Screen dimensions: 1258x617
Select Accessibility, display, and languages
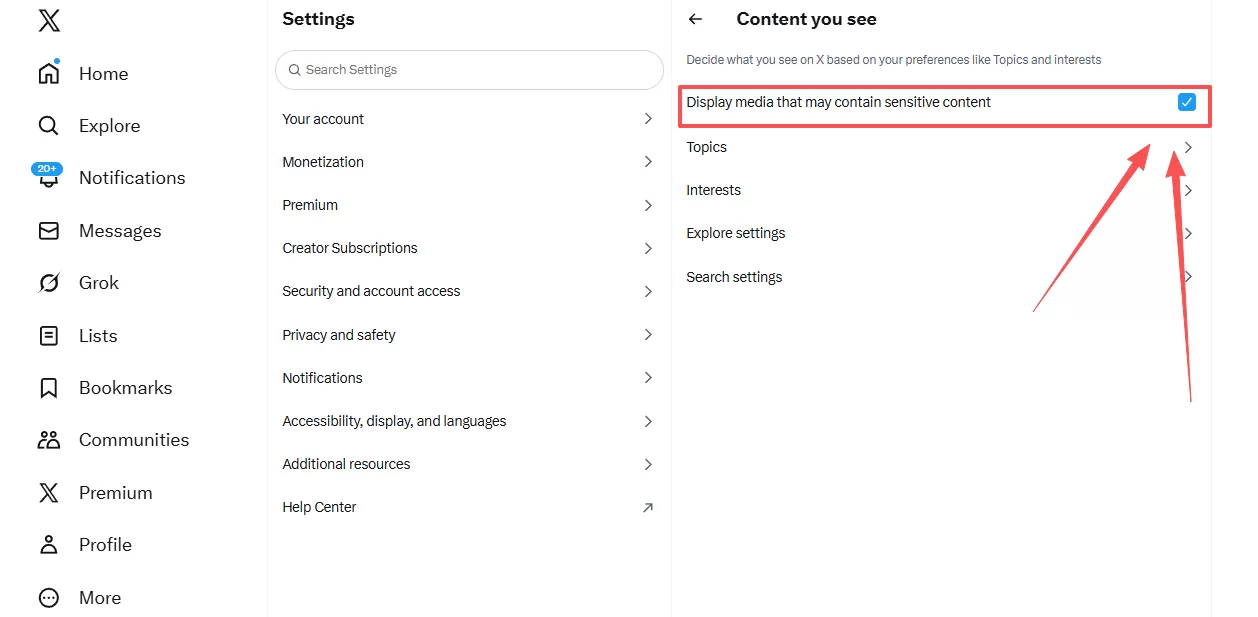coord(394,421)
